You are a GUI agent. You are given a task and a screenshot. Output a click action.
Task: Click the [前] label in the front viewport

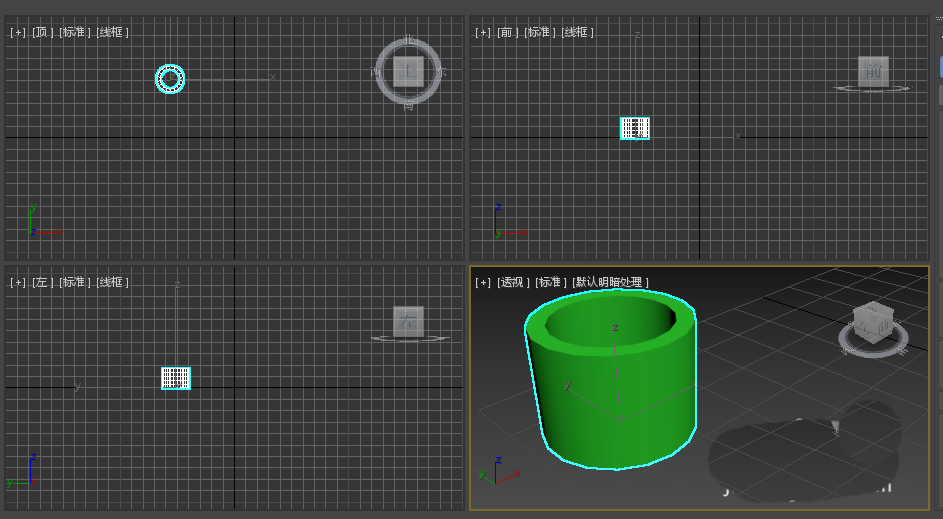pyautogui.click(x=508, y=32)
